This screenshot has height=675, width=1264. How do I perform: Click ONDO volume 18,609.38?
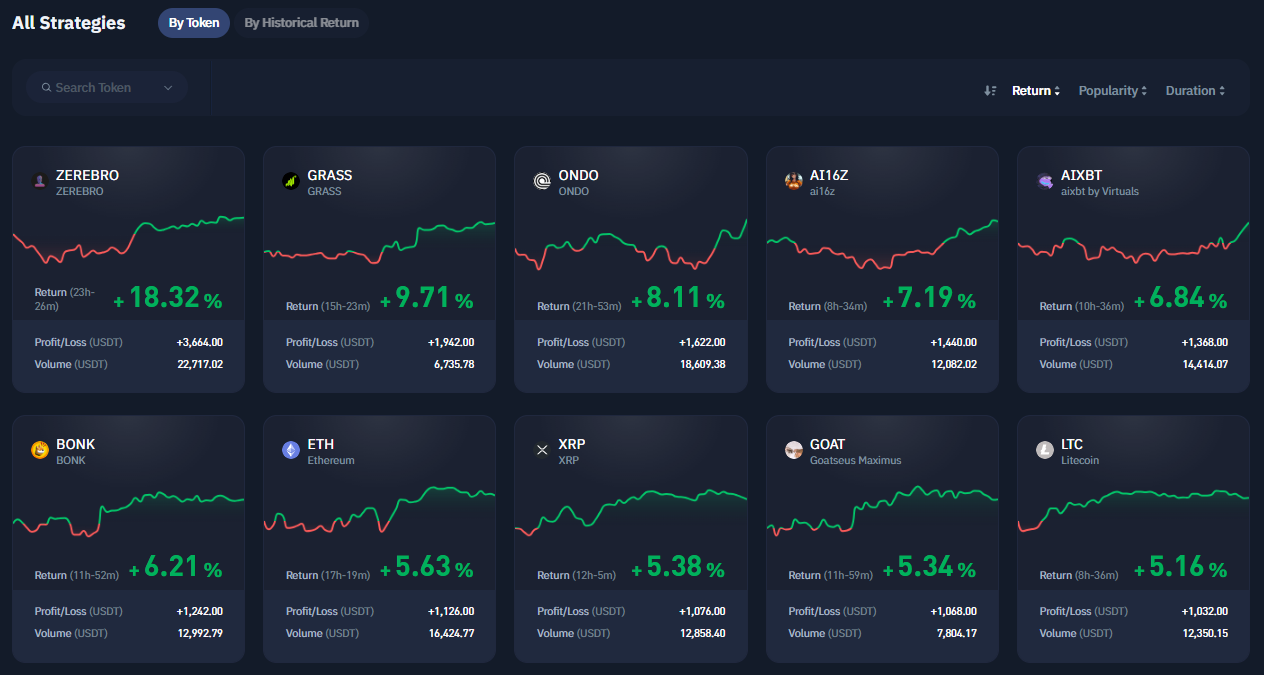point(702,364)
